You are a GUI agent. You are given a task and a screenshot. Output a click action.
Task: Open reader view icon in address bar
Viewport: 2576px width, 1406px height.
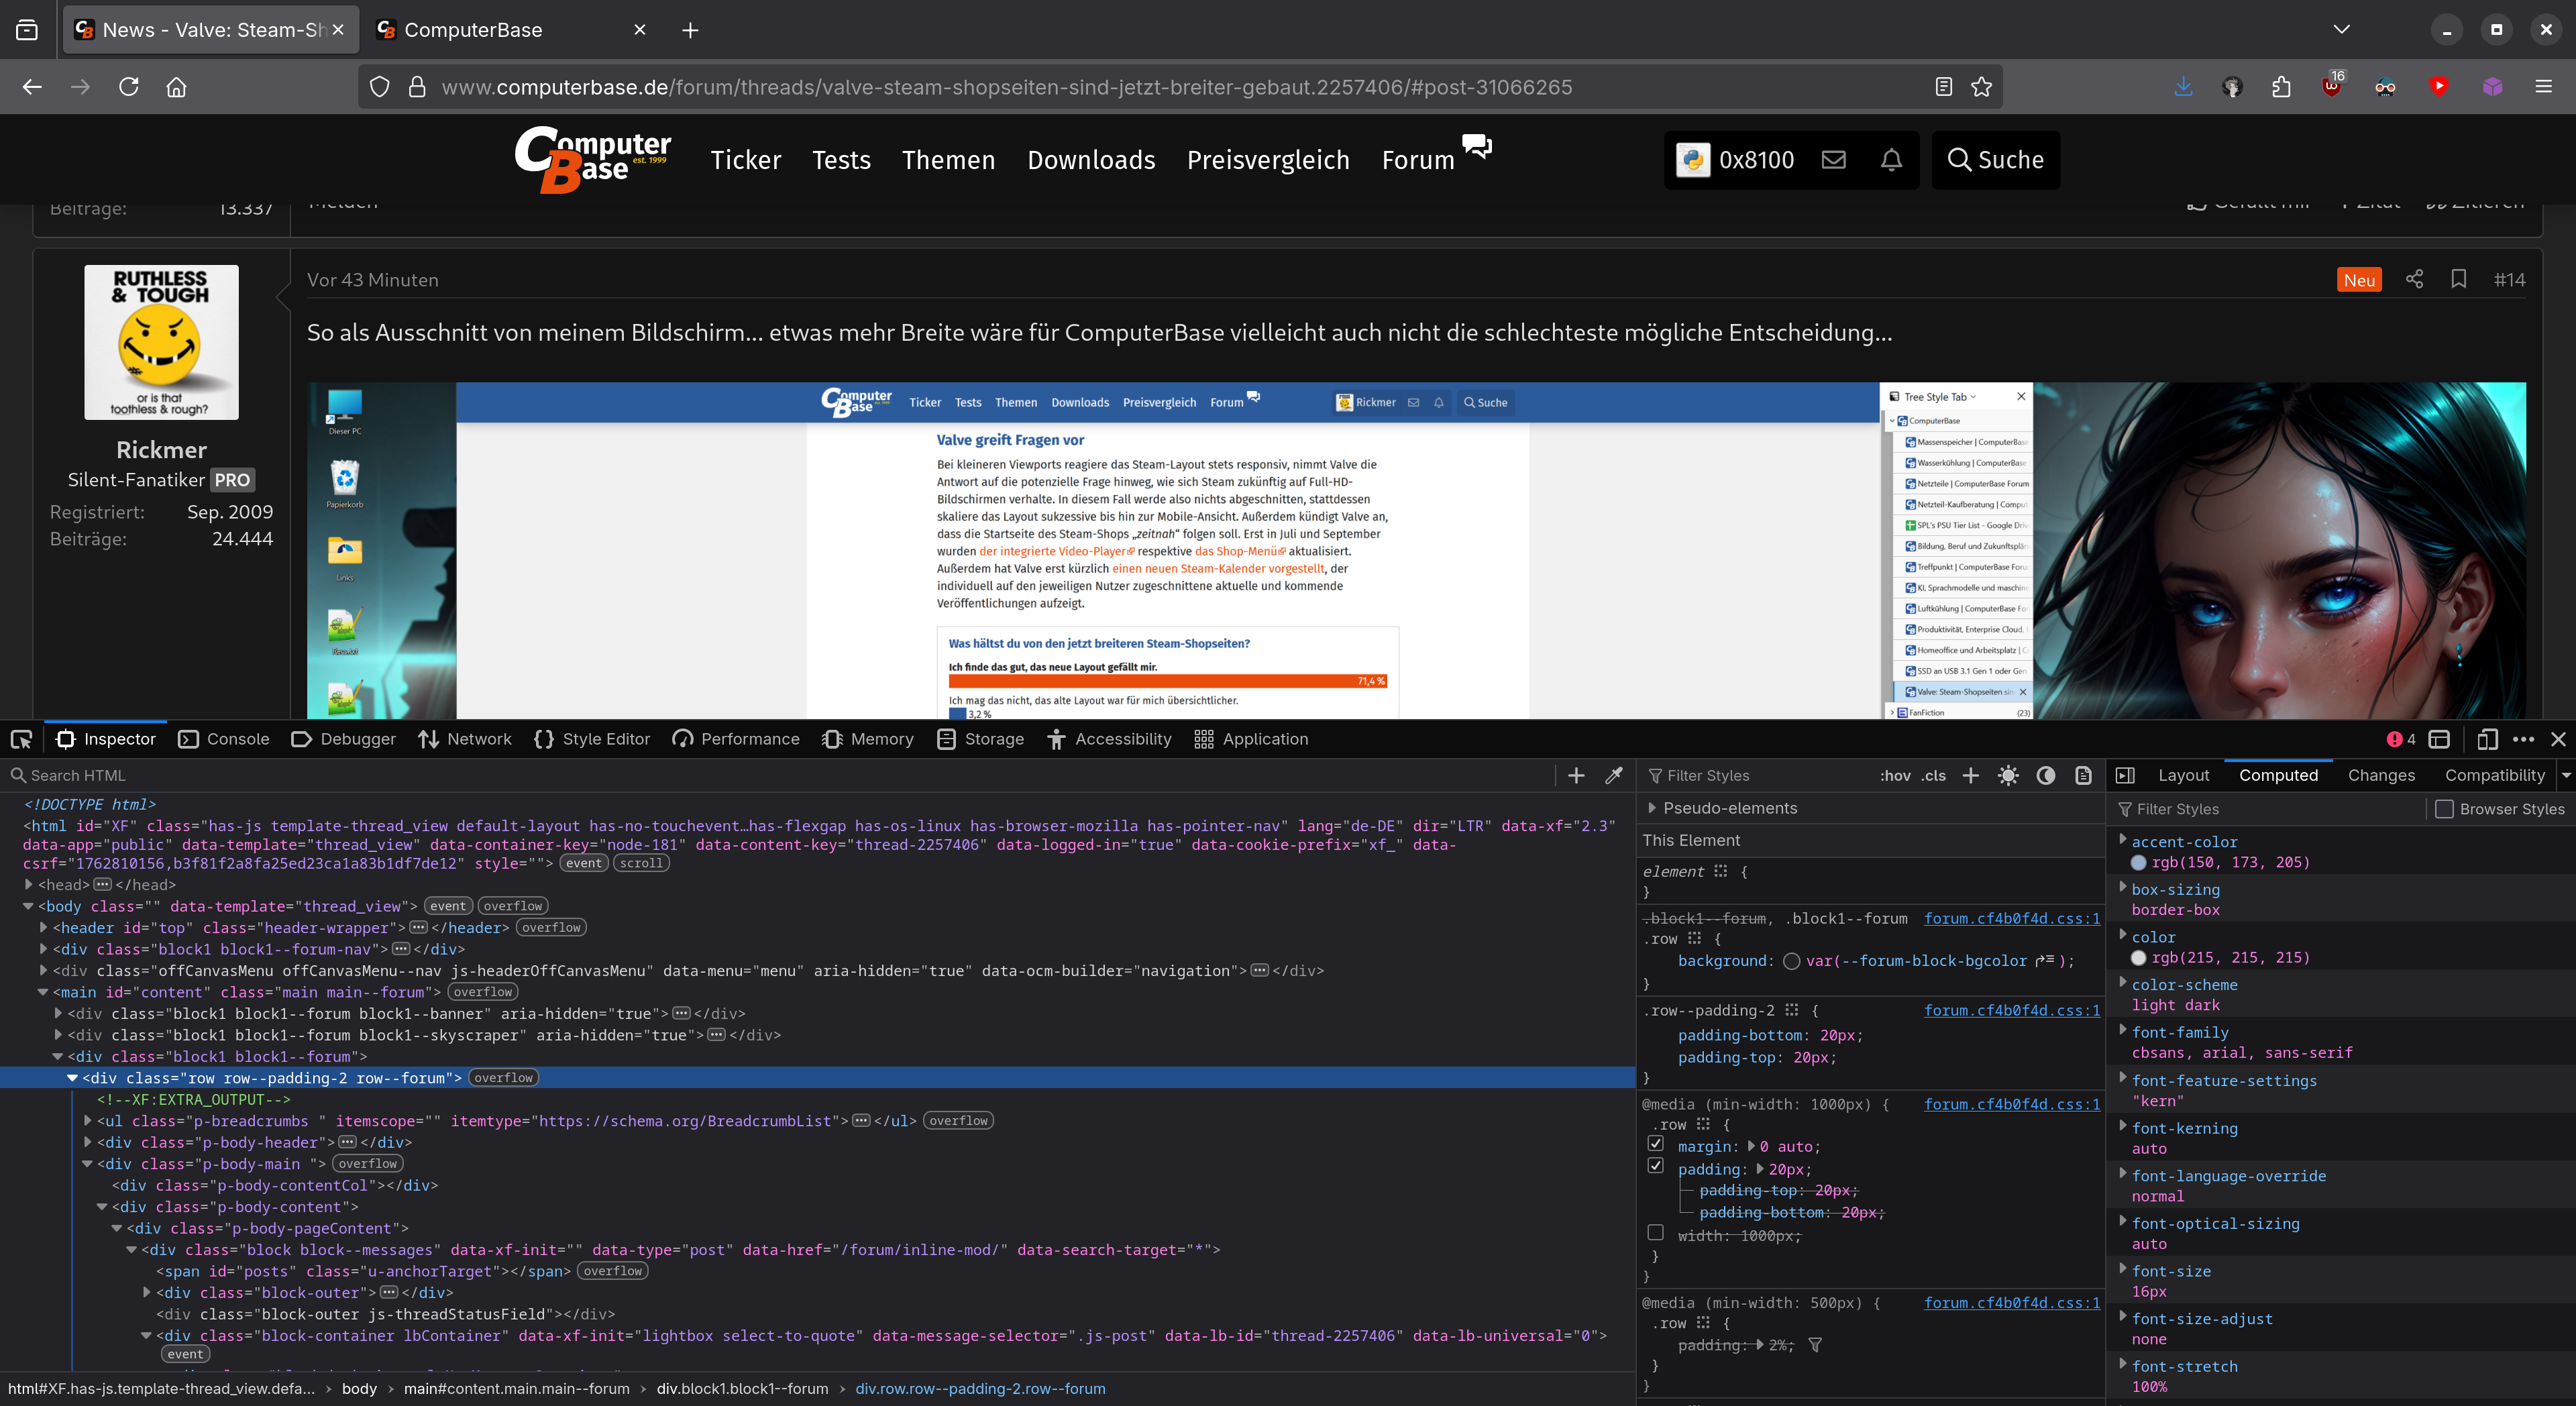pyautogui.click(x=1943, y=87)
